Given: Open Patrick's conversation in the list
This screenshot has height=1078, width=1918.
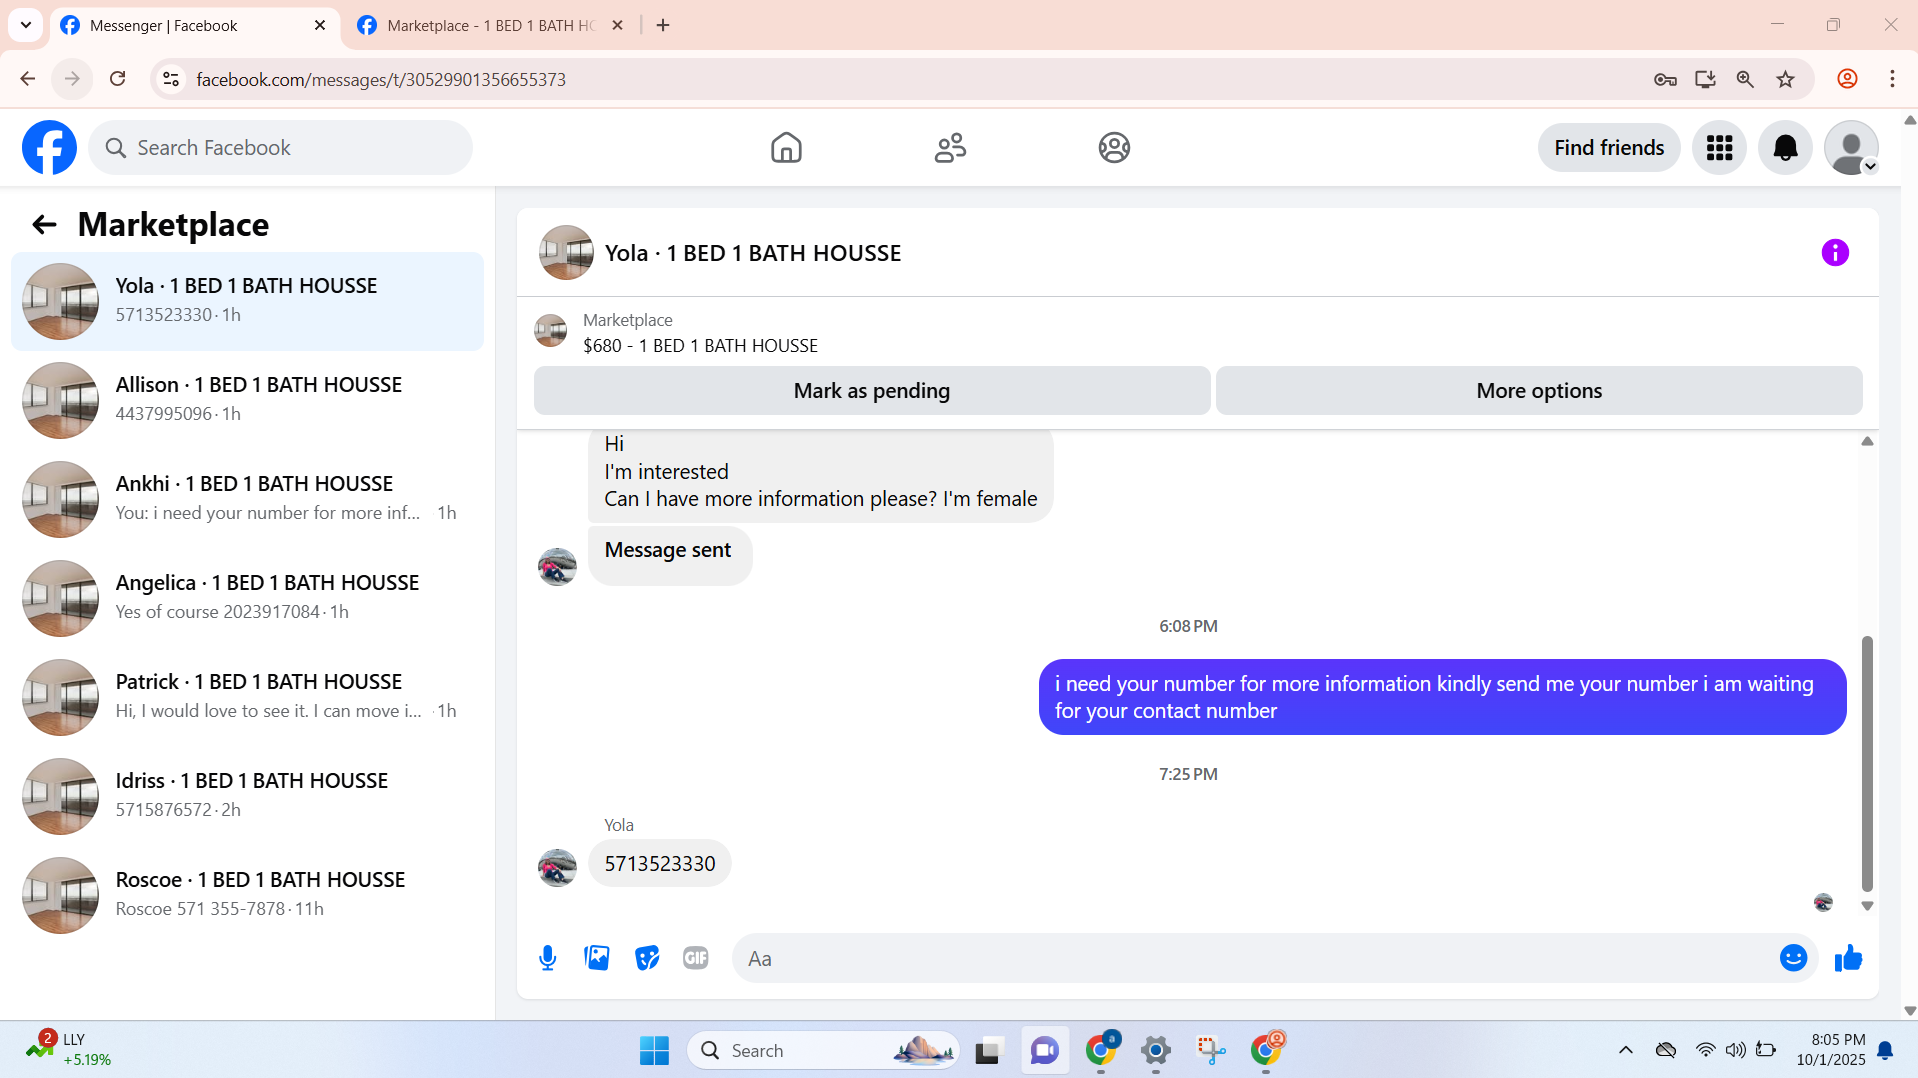Looking at the screenshot, I should point(247,697).
